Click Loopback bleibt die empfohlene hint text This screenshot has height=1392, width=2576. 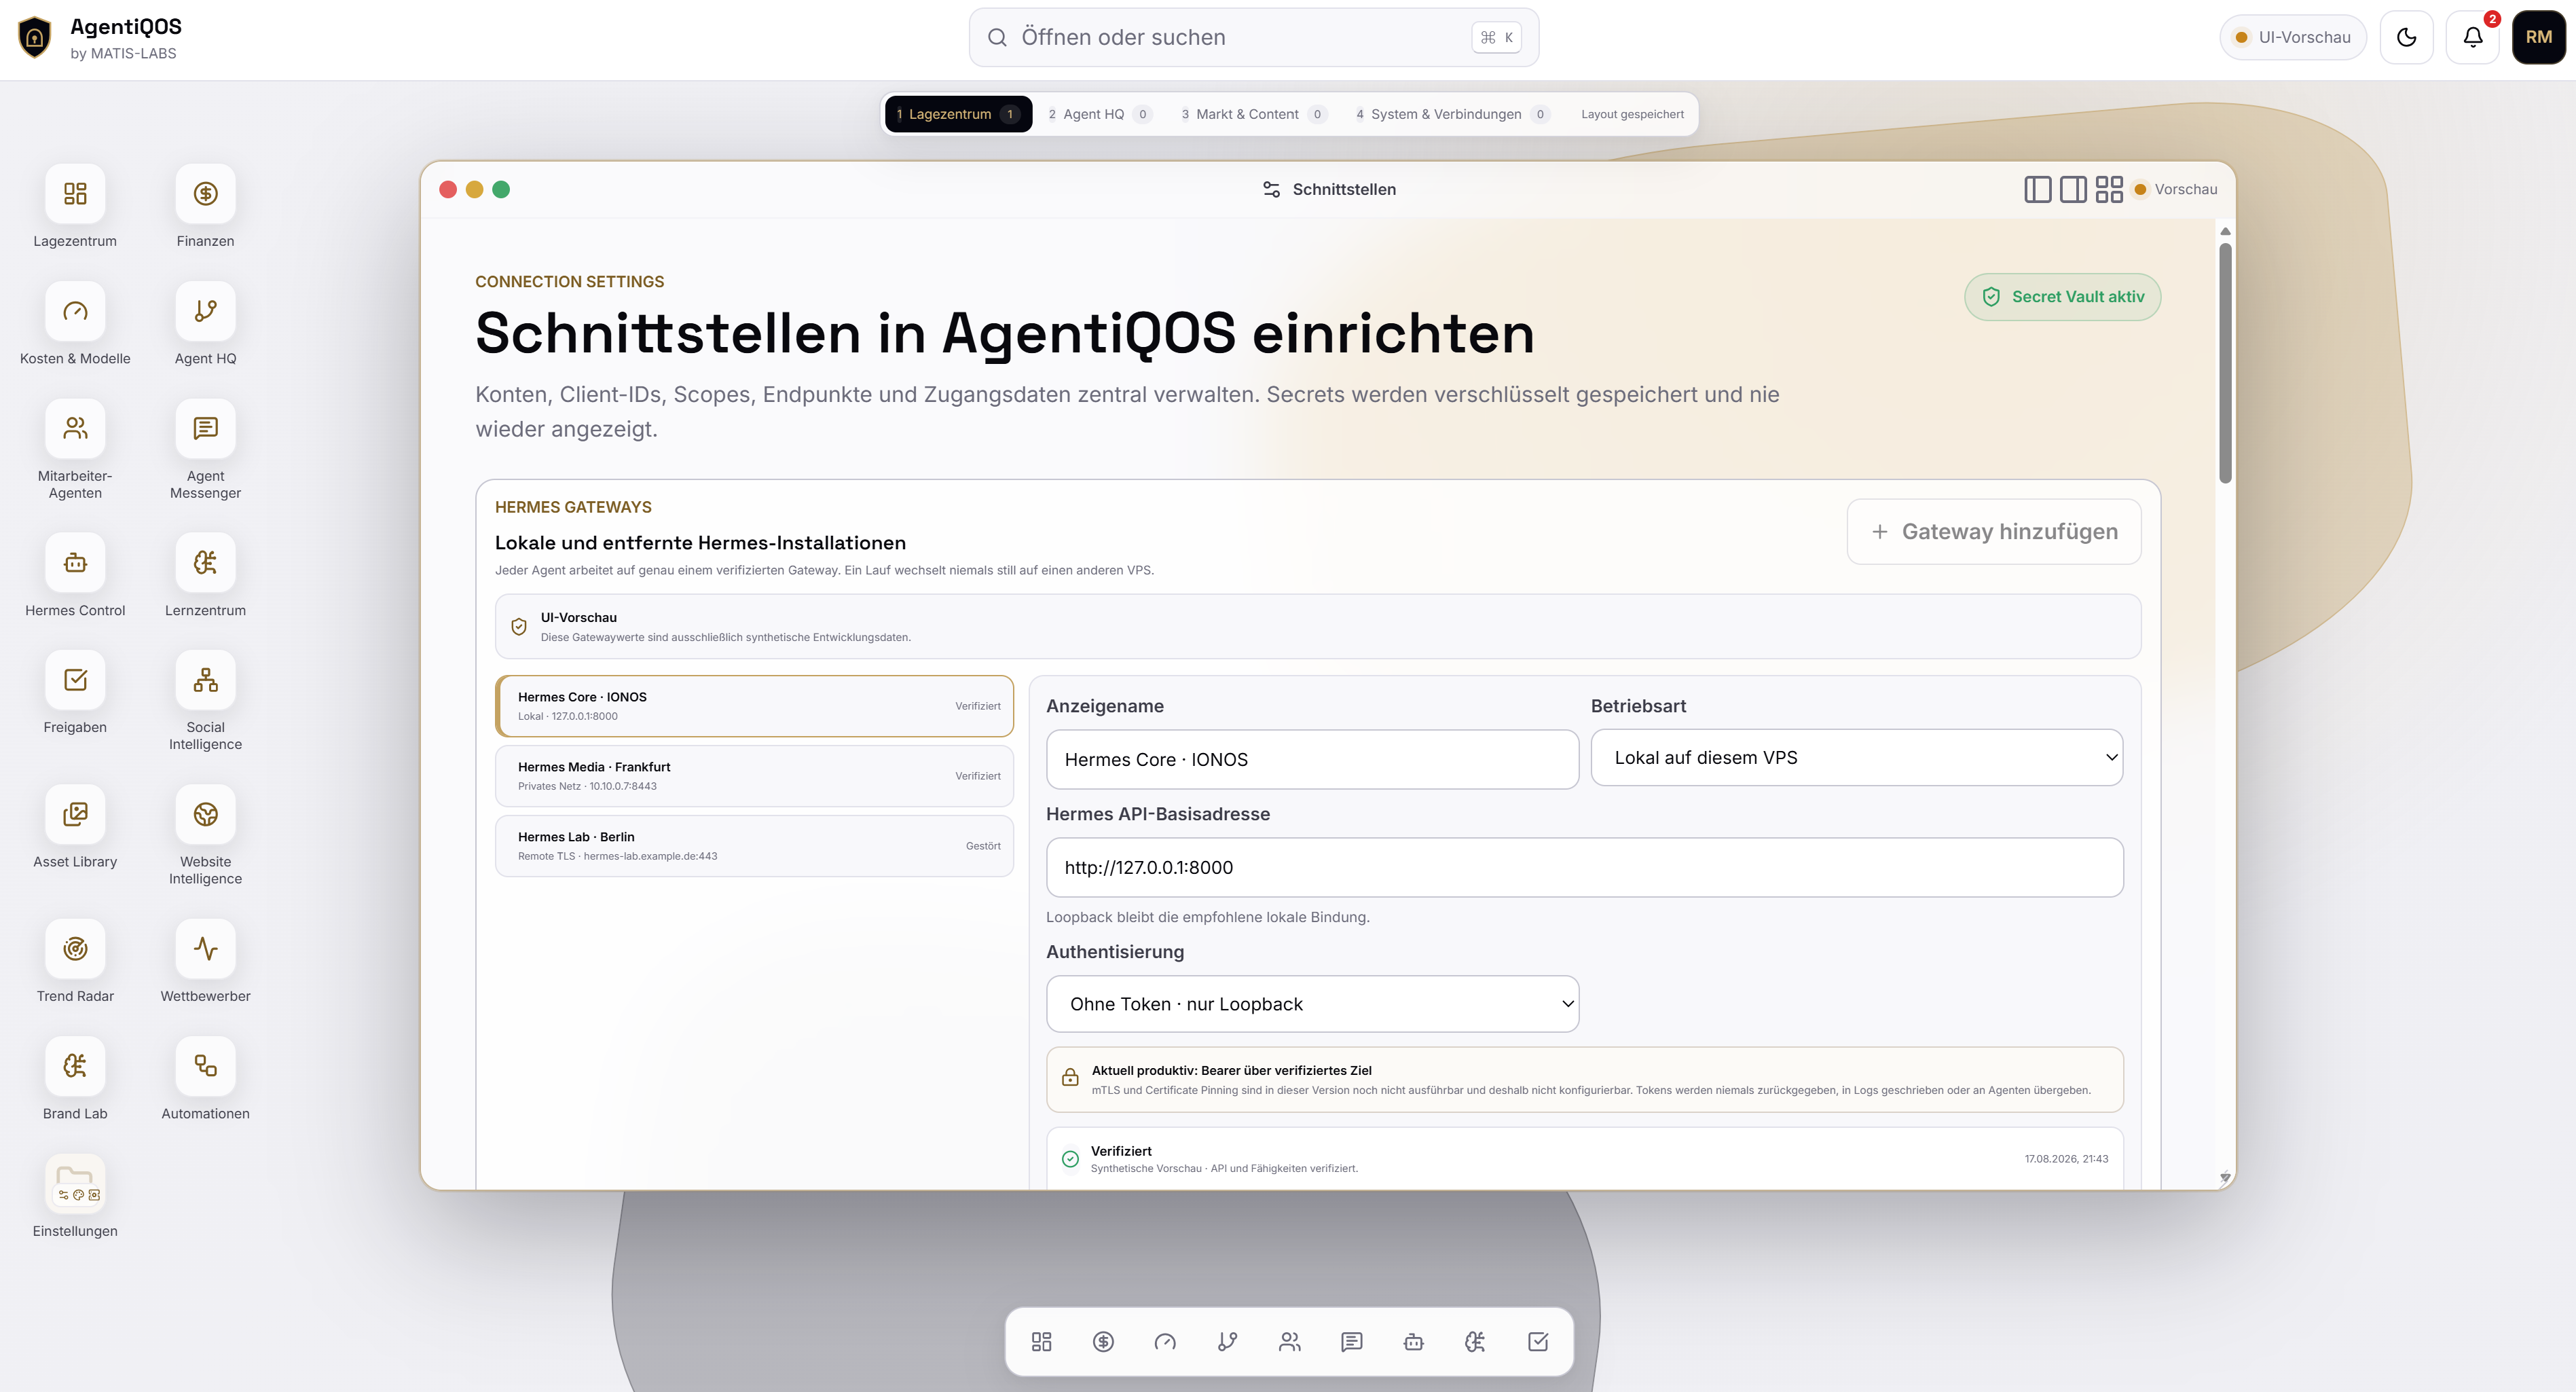pos(1208,917)
